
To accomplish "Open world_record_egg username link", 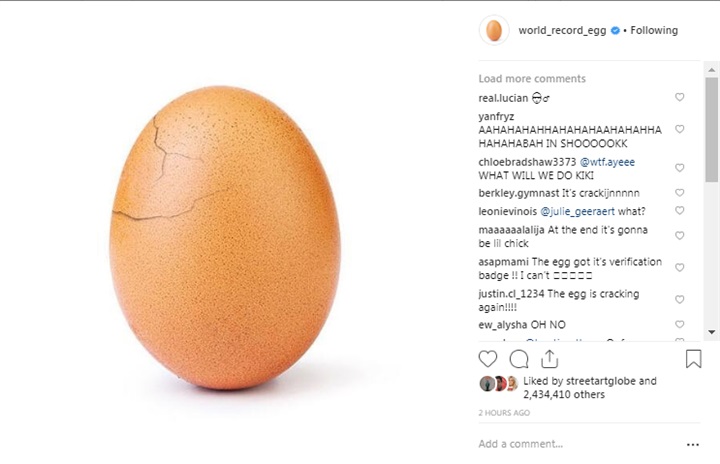I will point(562,30).
